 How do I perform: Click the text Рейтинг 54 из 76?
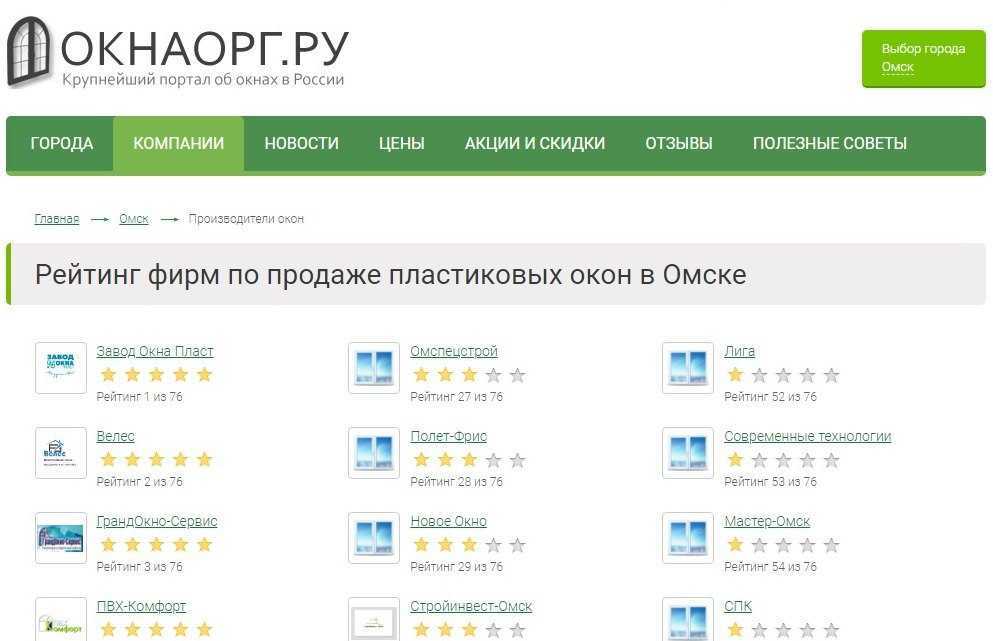[771, 567]
